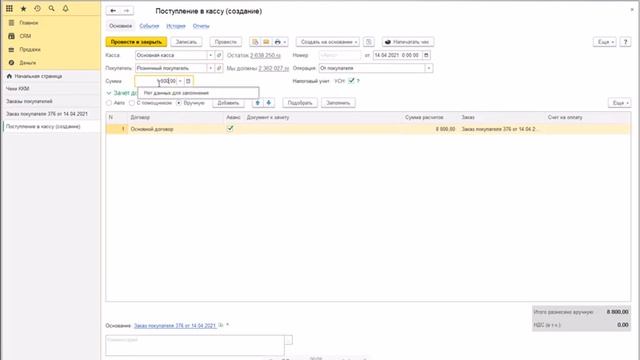Open the History clock icon
This screenshot has width=640, height=360.
[x=37, y=8]
